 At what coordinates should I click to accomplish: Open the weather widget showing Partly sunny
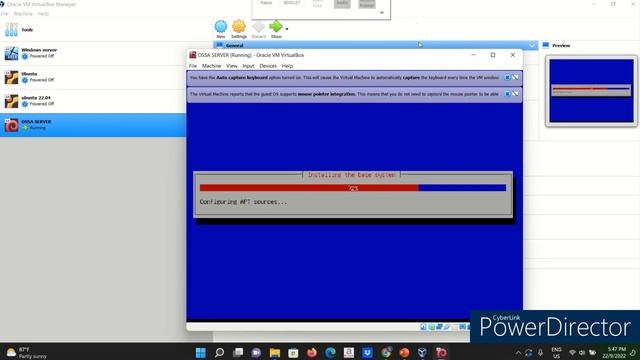(x=26, y=353)
